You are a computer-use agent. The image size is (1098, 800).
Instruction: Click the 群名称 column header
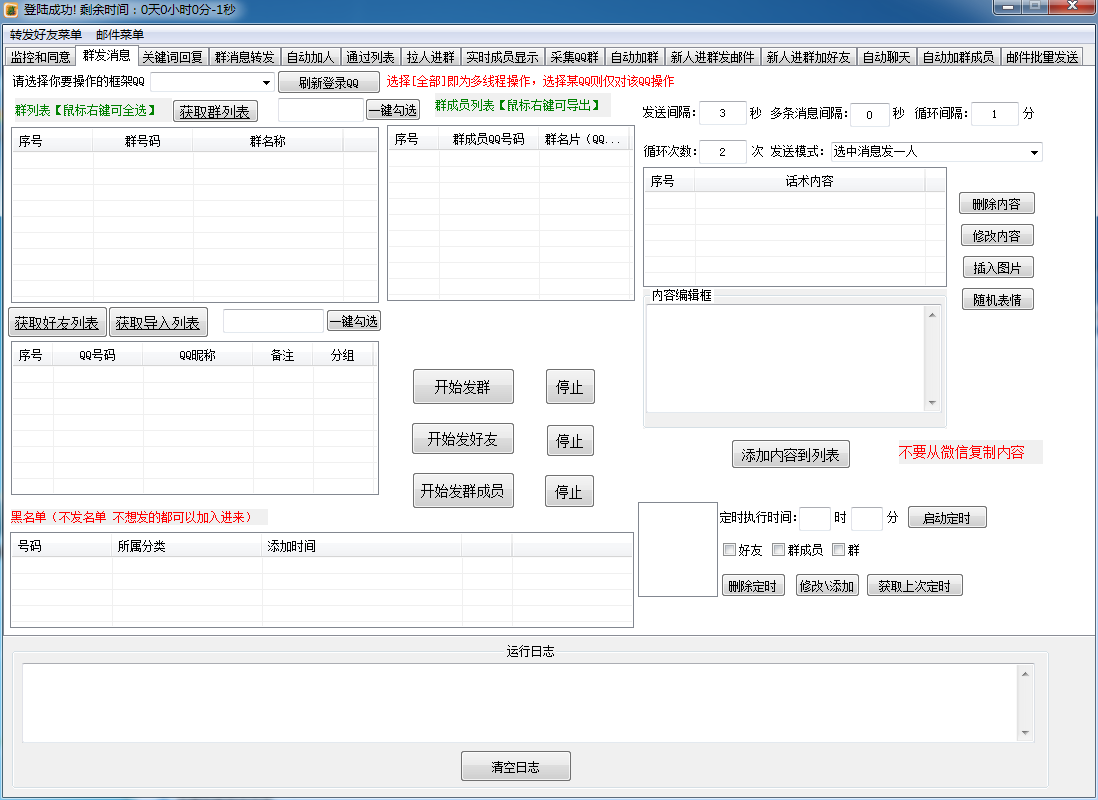tap(267, 141)
